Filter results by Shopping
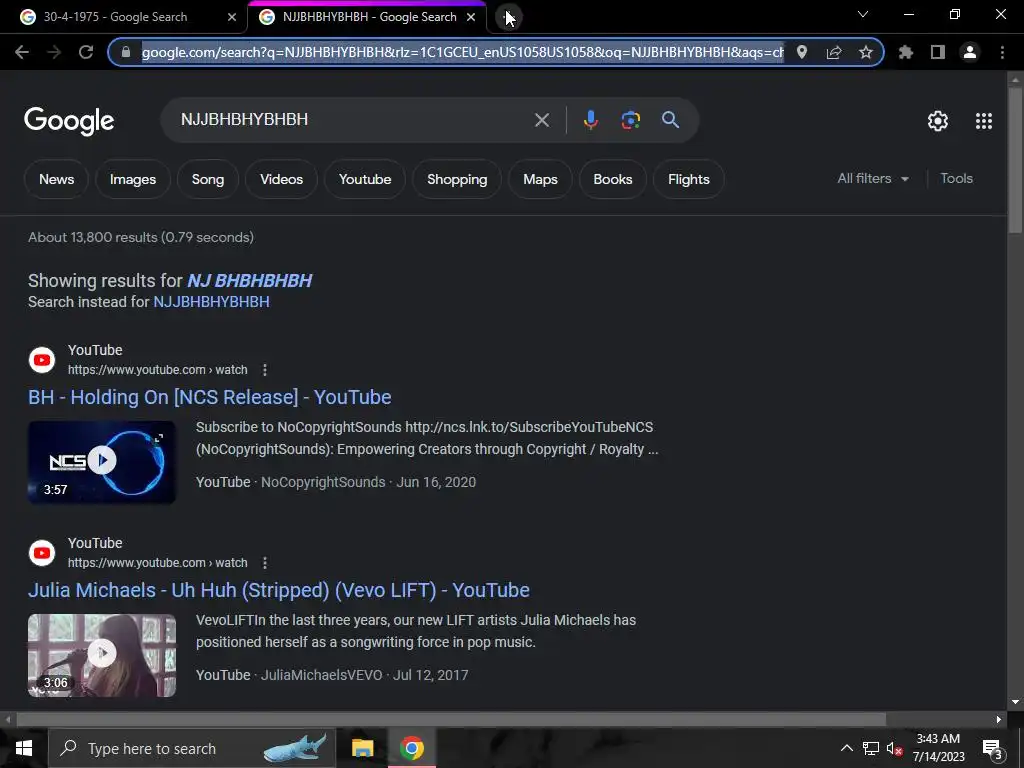This screenshot has width=1024, height=768. pyautogui.click(x=457, y=179)
